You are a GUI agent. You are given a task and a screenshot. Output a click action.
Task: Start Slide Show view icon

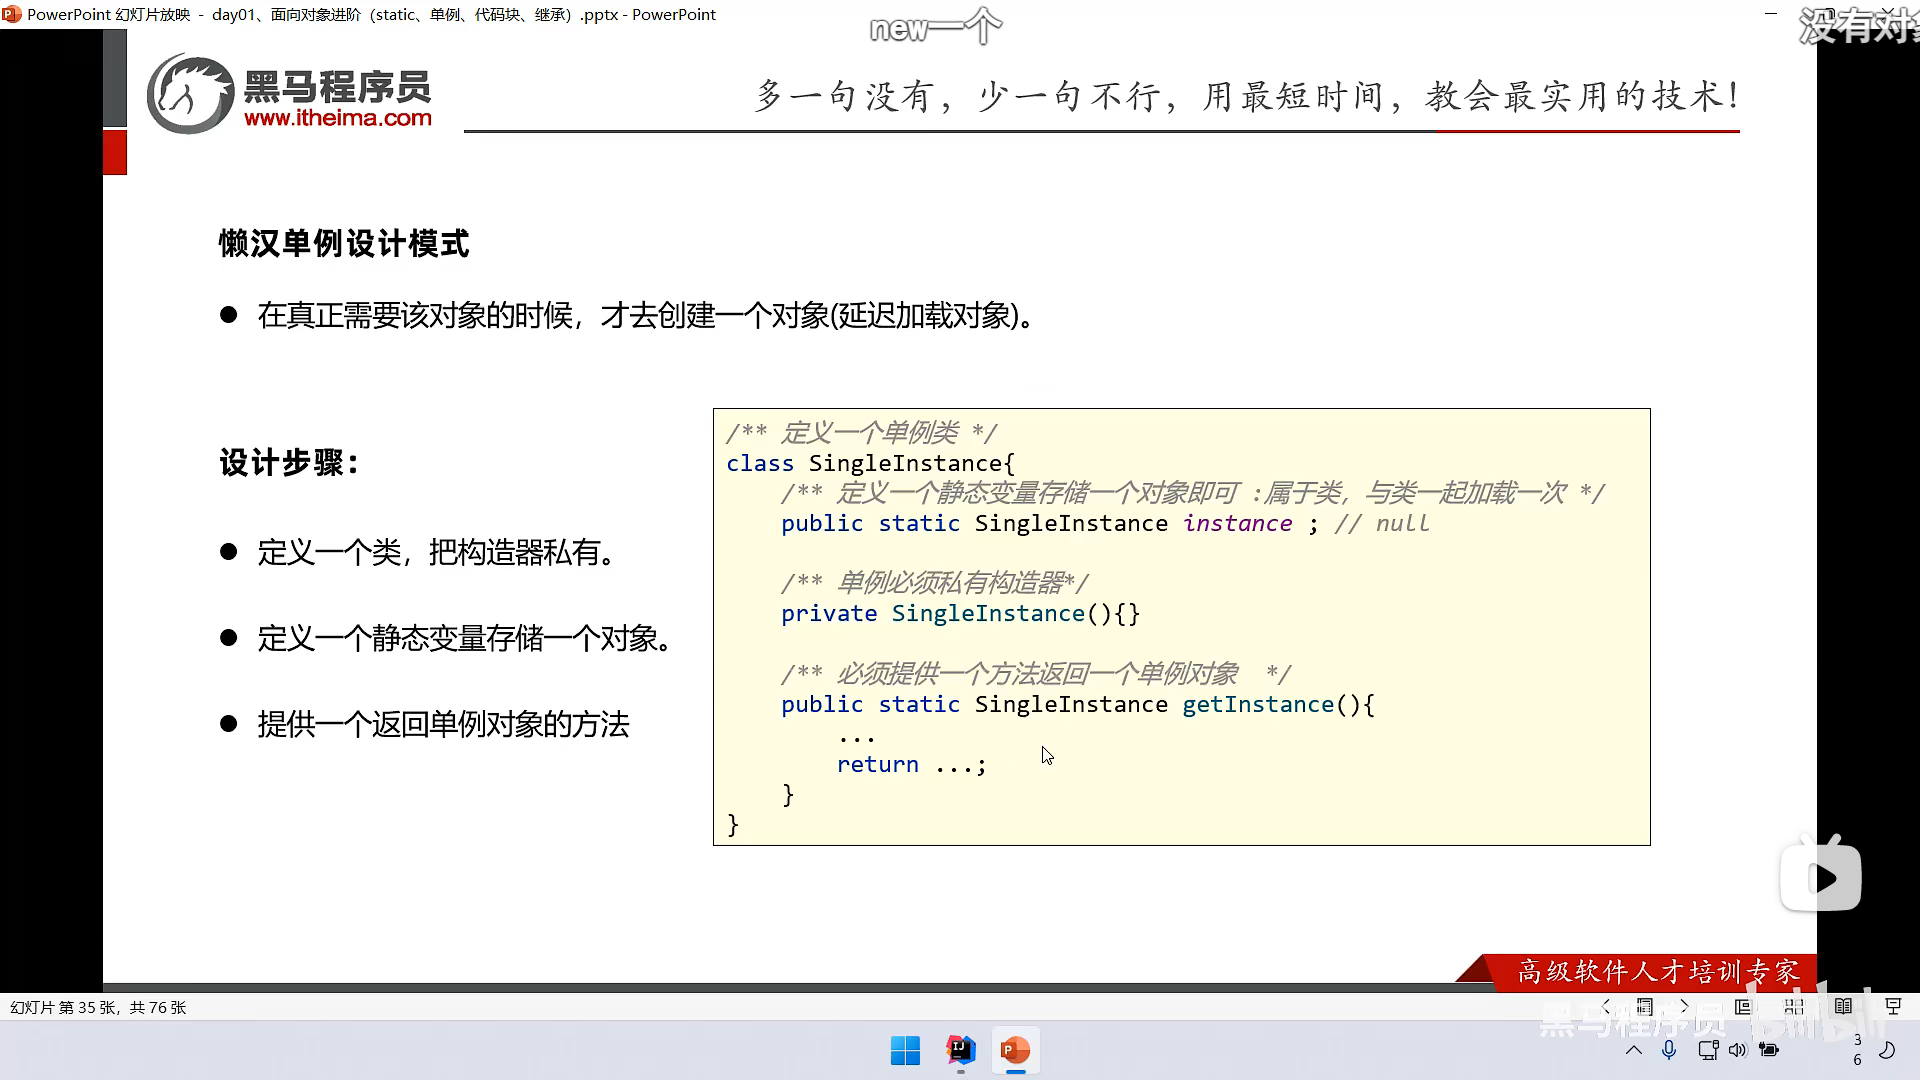tap(1893, 1007)
